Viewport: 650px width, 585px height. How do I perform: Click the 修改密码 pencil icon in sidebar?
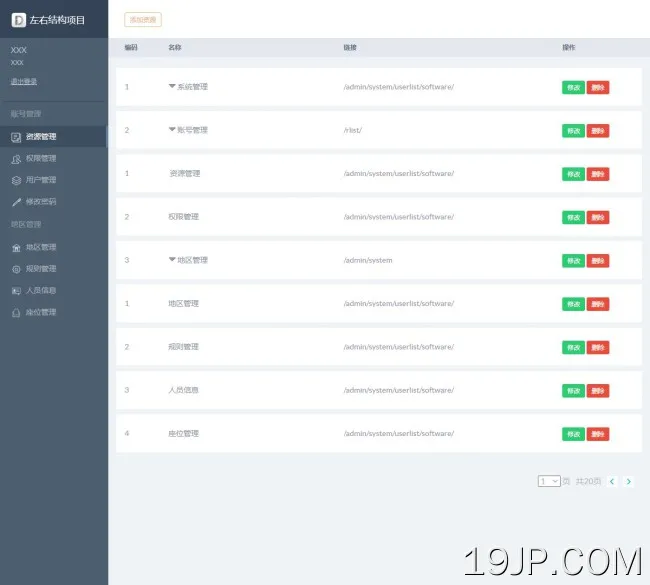(16, 202)
